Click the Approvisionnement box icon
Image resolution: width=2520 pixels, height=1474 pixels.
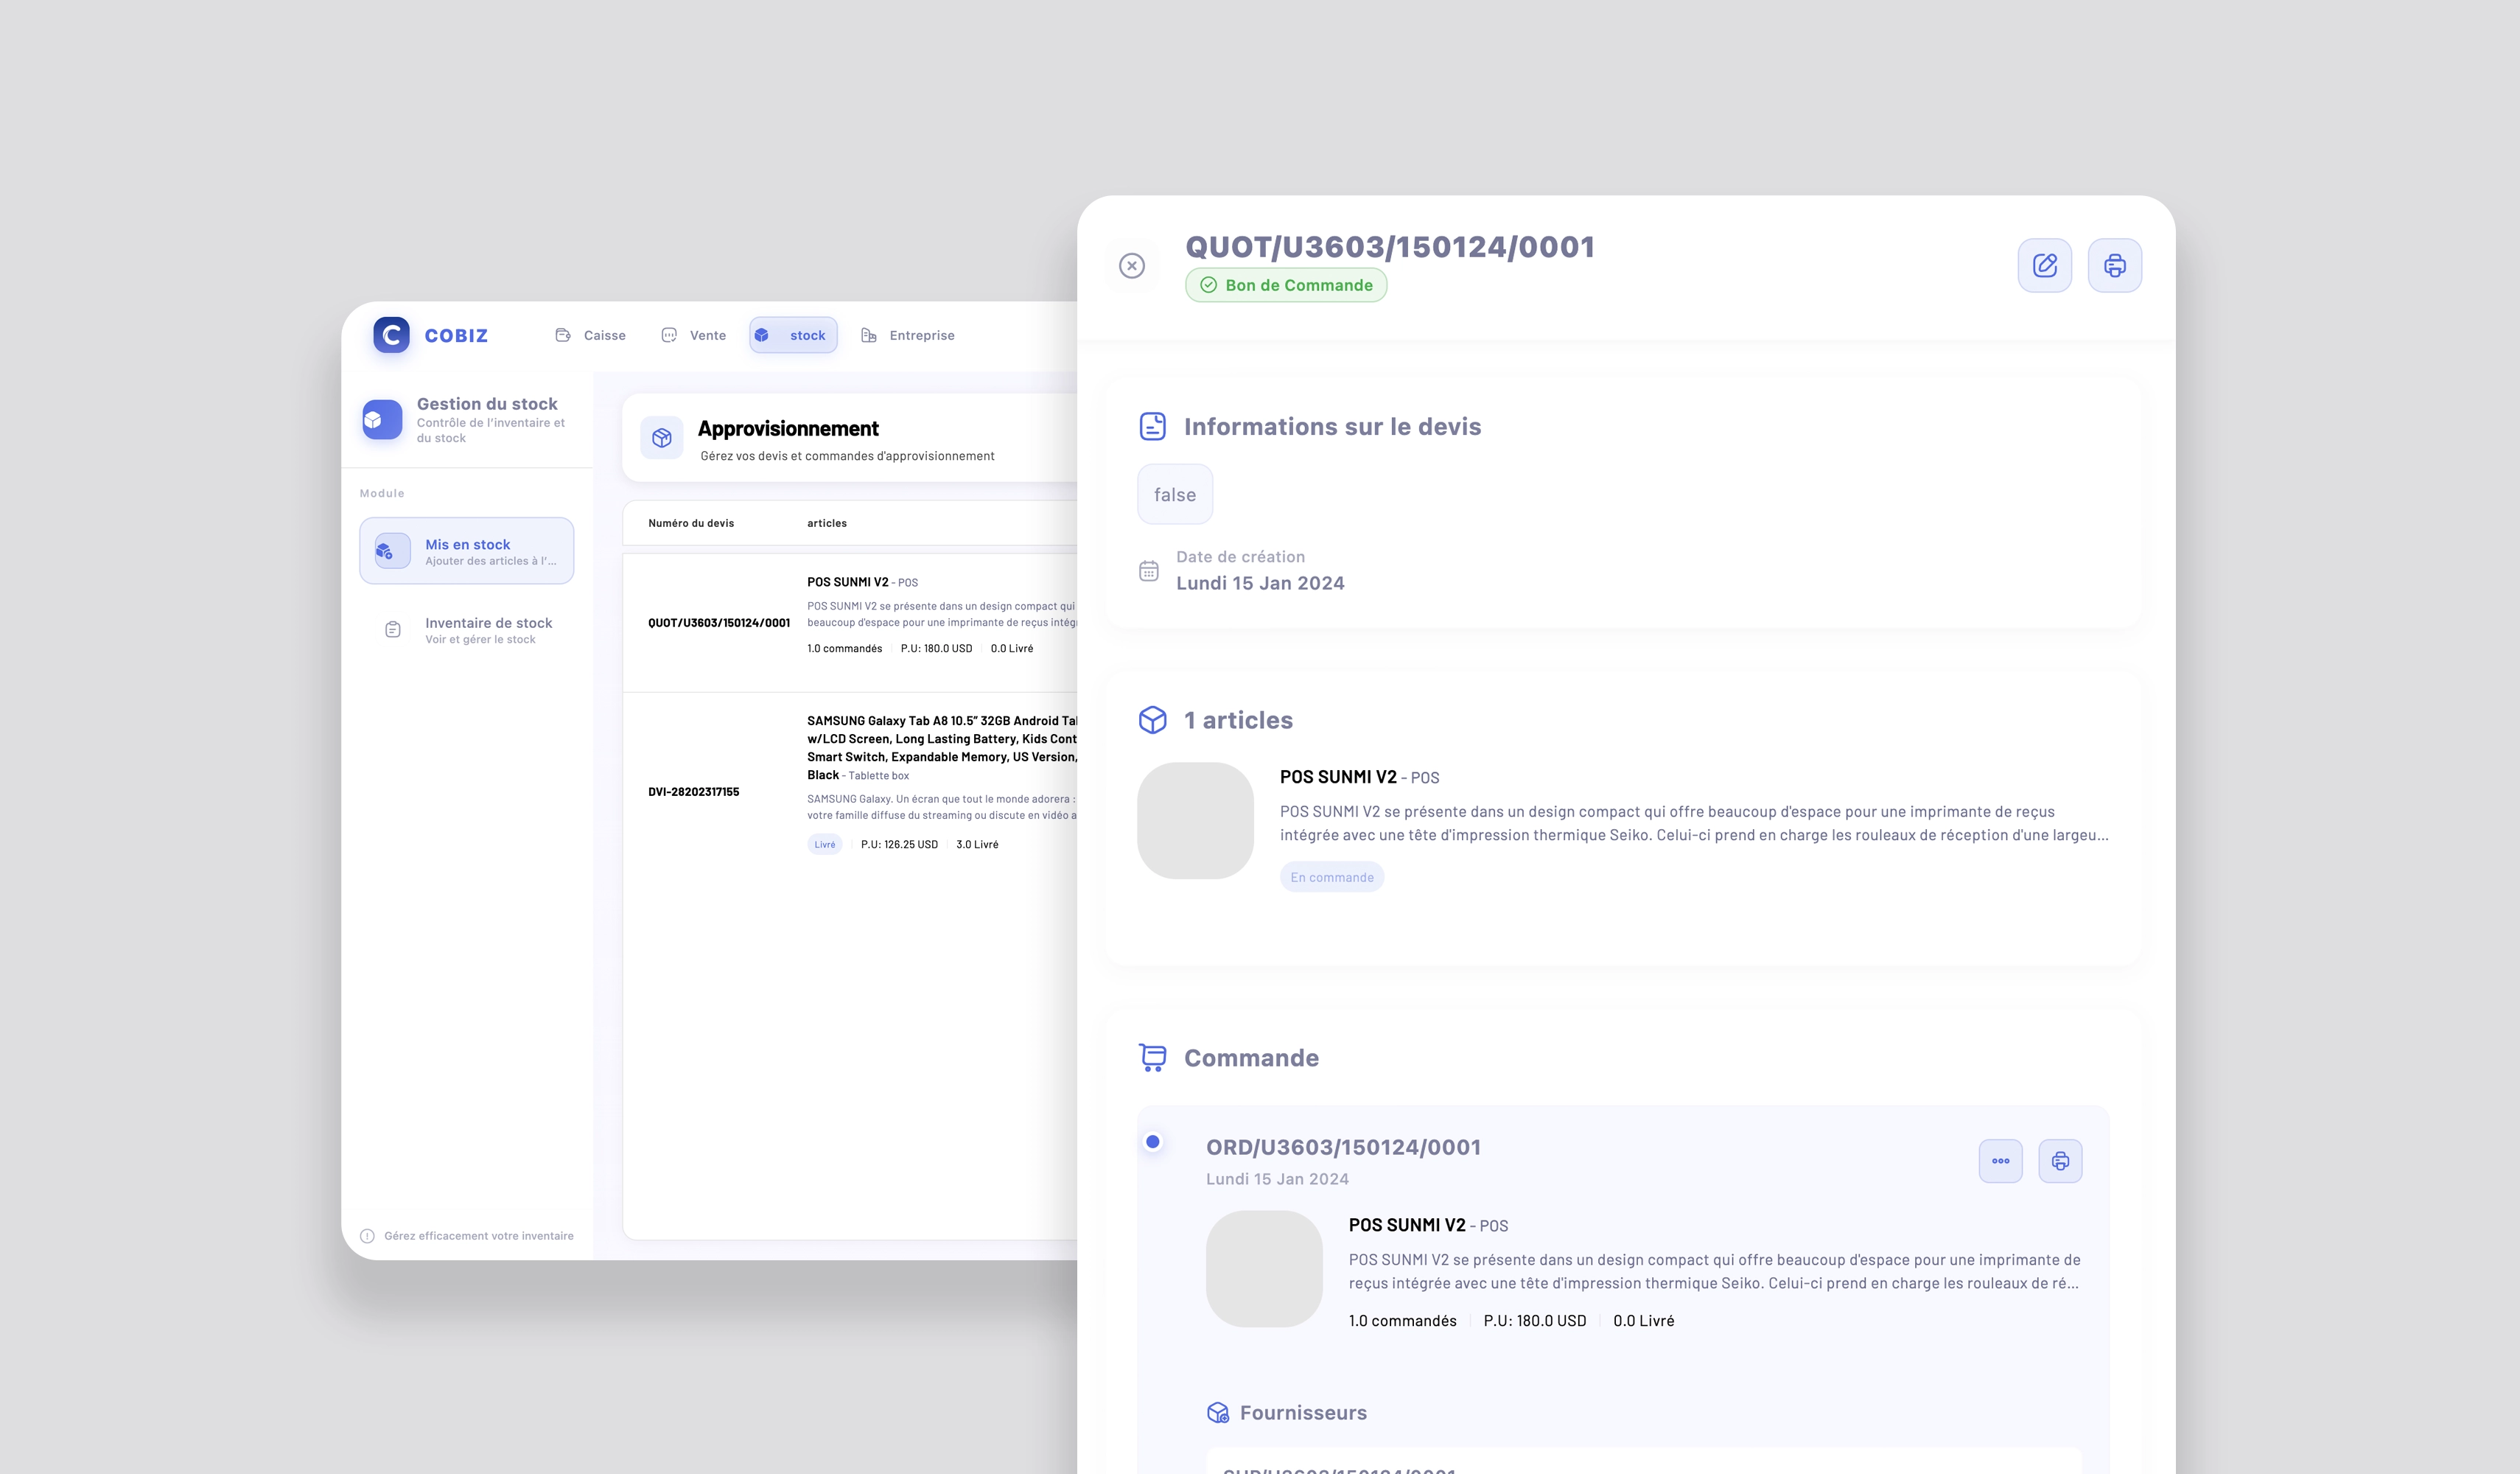pos(662,438)
